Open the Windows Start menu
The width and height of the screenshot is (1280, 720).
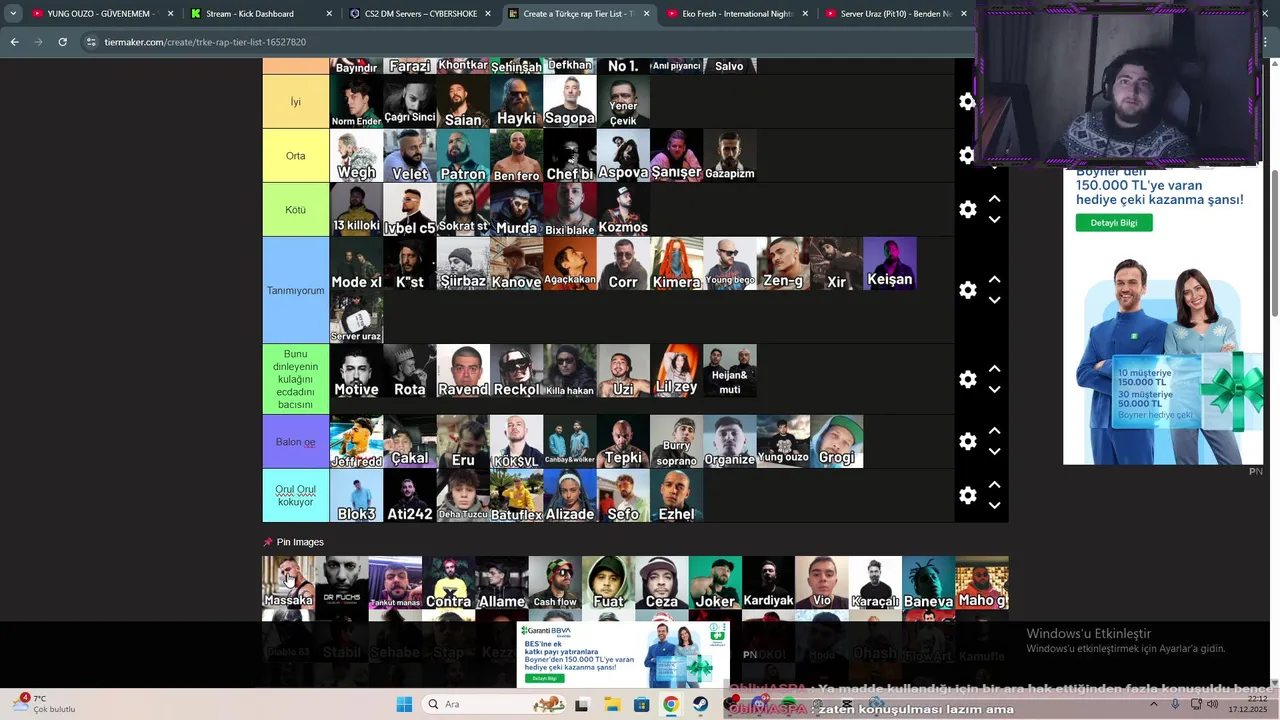pos(404,704)
